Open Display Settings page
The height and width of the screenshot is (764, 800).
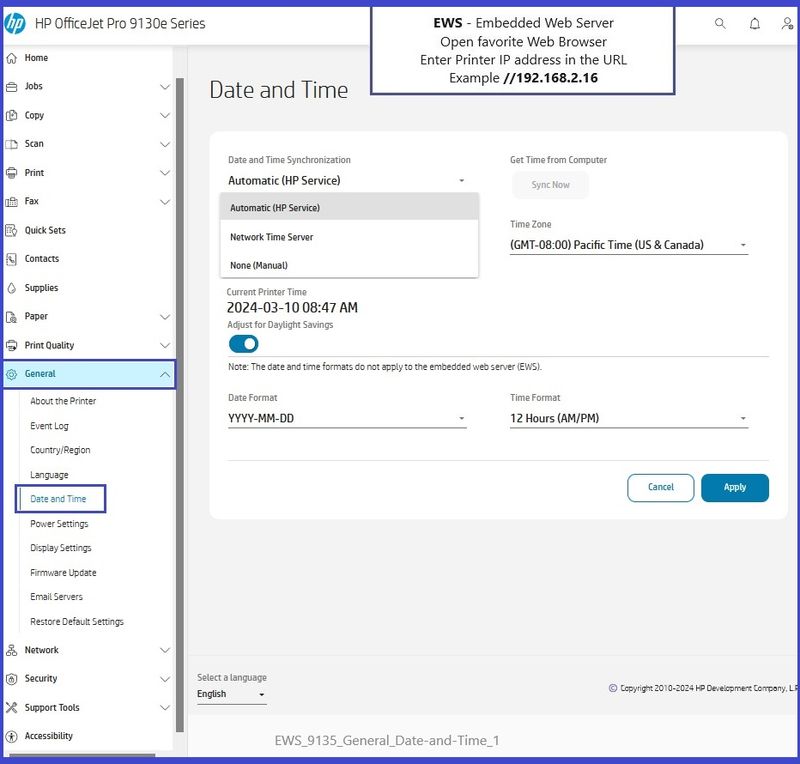pyautogui.click(x=61, y=548)
